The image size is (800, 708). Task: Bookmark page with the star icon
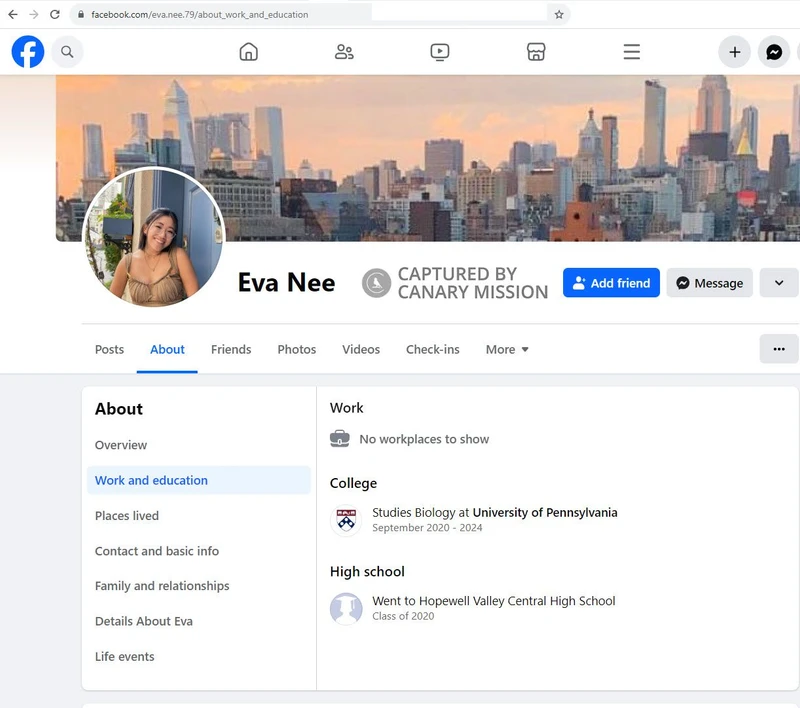click(x=559, y=15)
